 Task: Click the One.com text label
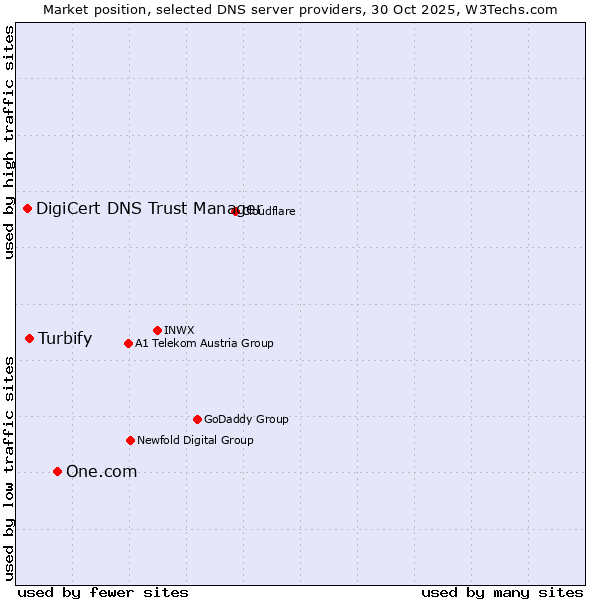coord(101,471)
